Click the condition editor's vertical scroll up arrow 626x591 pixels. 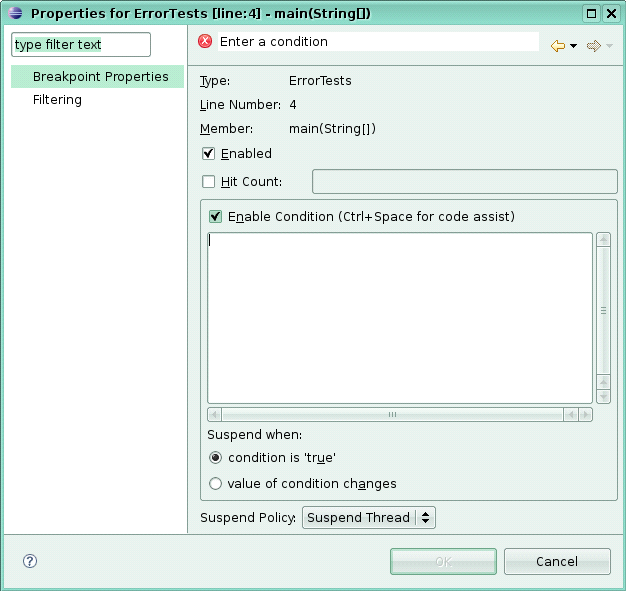[603, 240]
